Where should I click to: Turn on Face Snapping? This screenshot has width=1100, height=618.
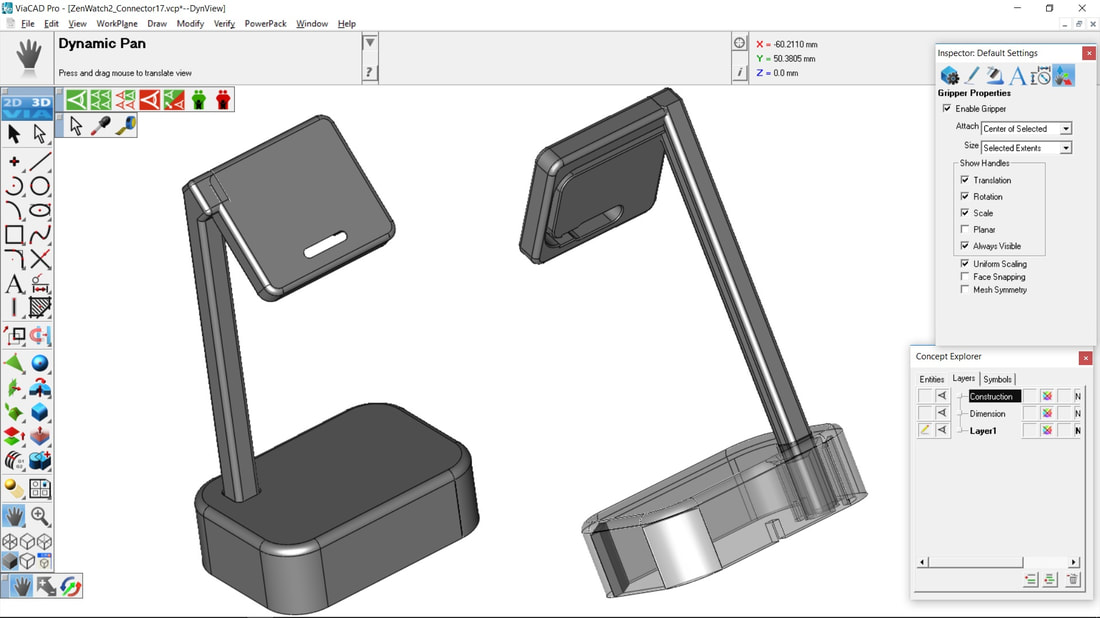965,277
